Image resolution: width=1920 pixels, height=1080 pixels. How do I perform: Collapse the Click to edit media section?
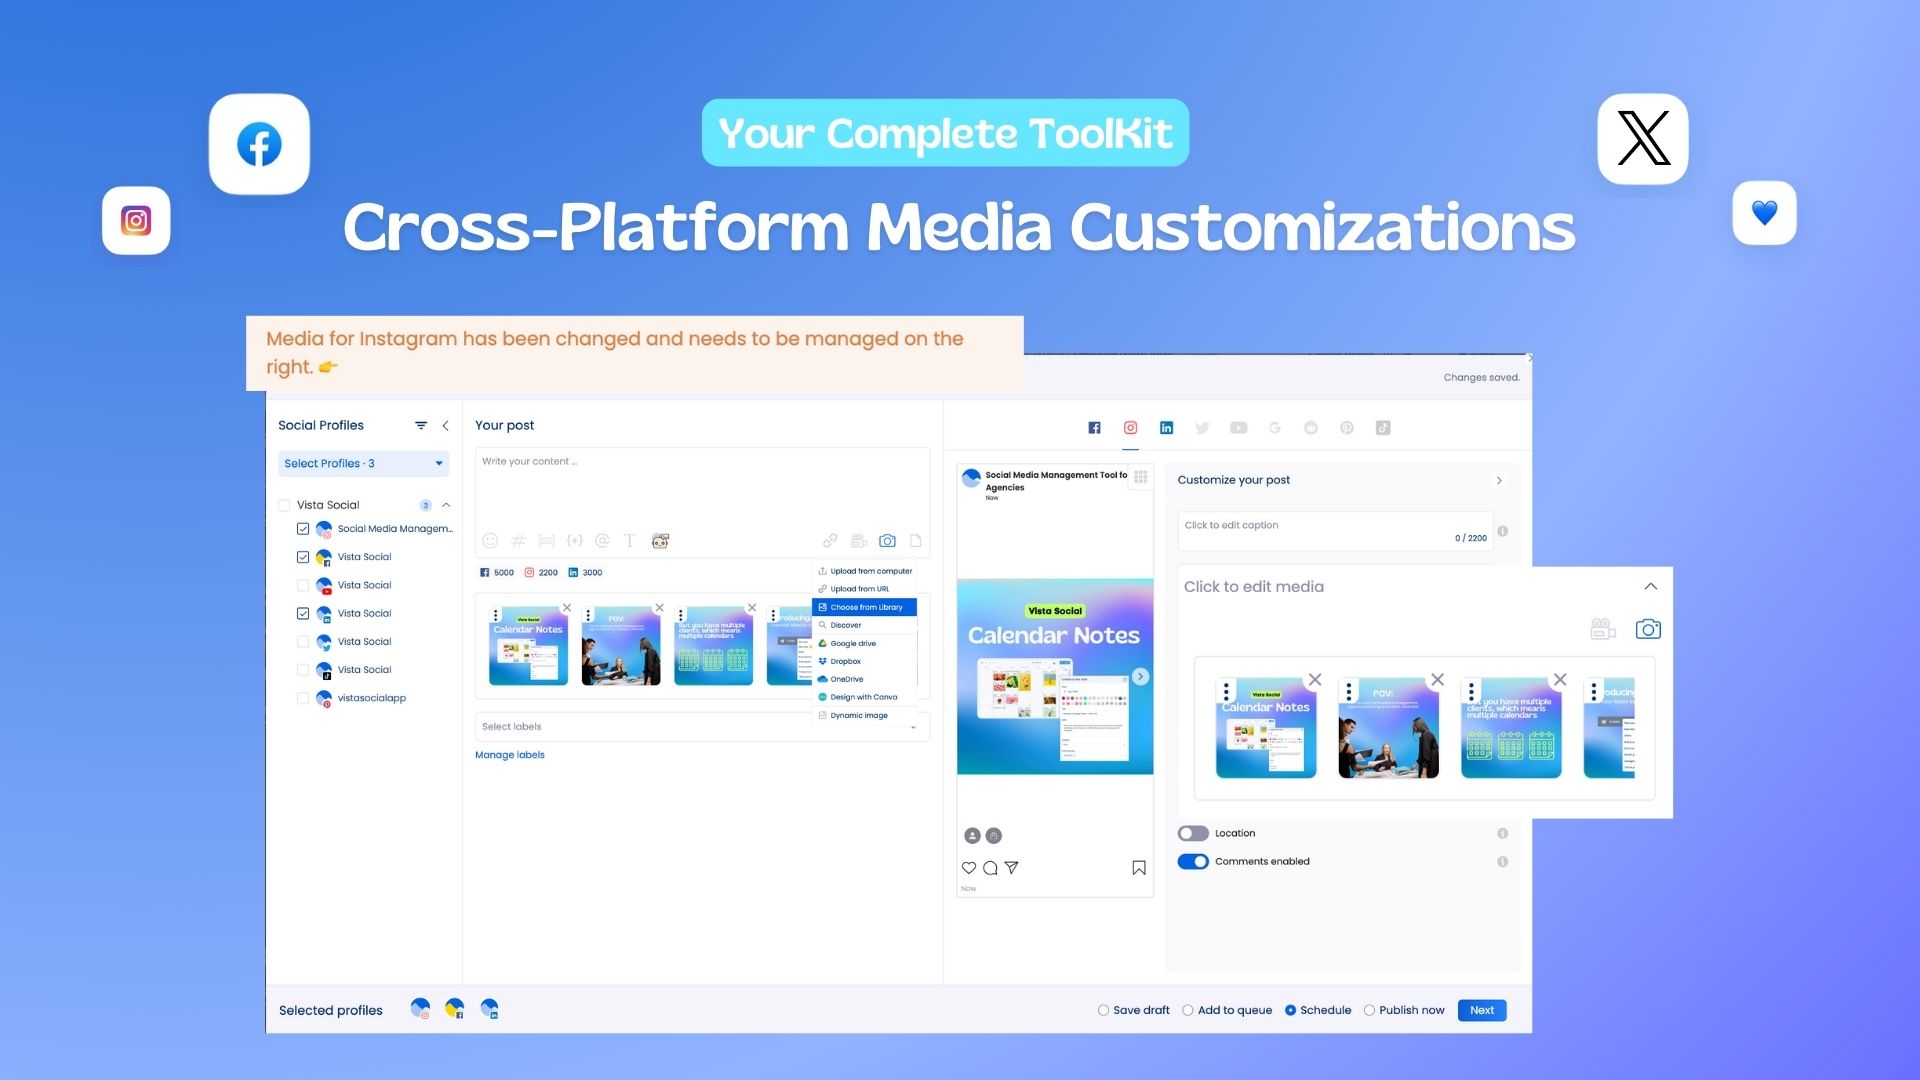(1650, 586)
